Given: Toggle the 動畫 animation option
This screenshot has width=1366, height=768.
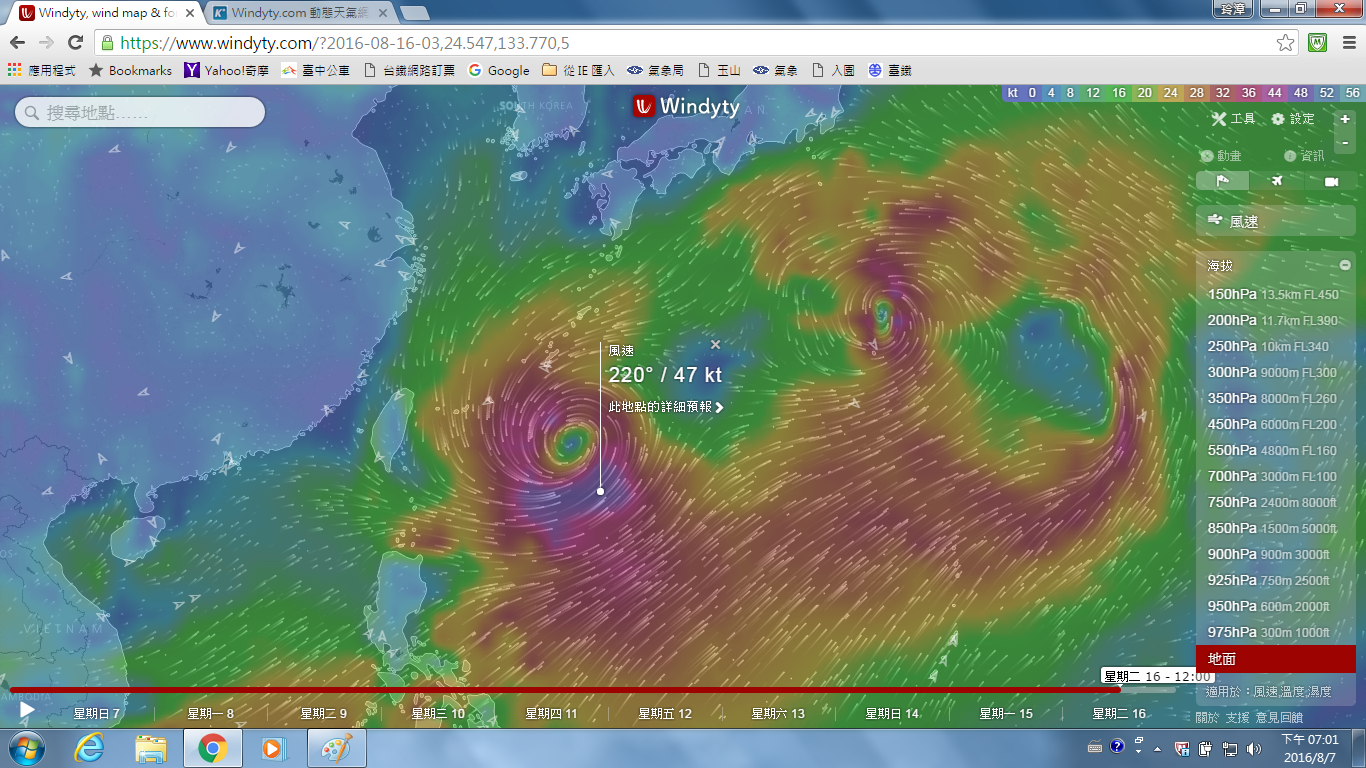Looking at the screenshot, I should (1220, 156).
